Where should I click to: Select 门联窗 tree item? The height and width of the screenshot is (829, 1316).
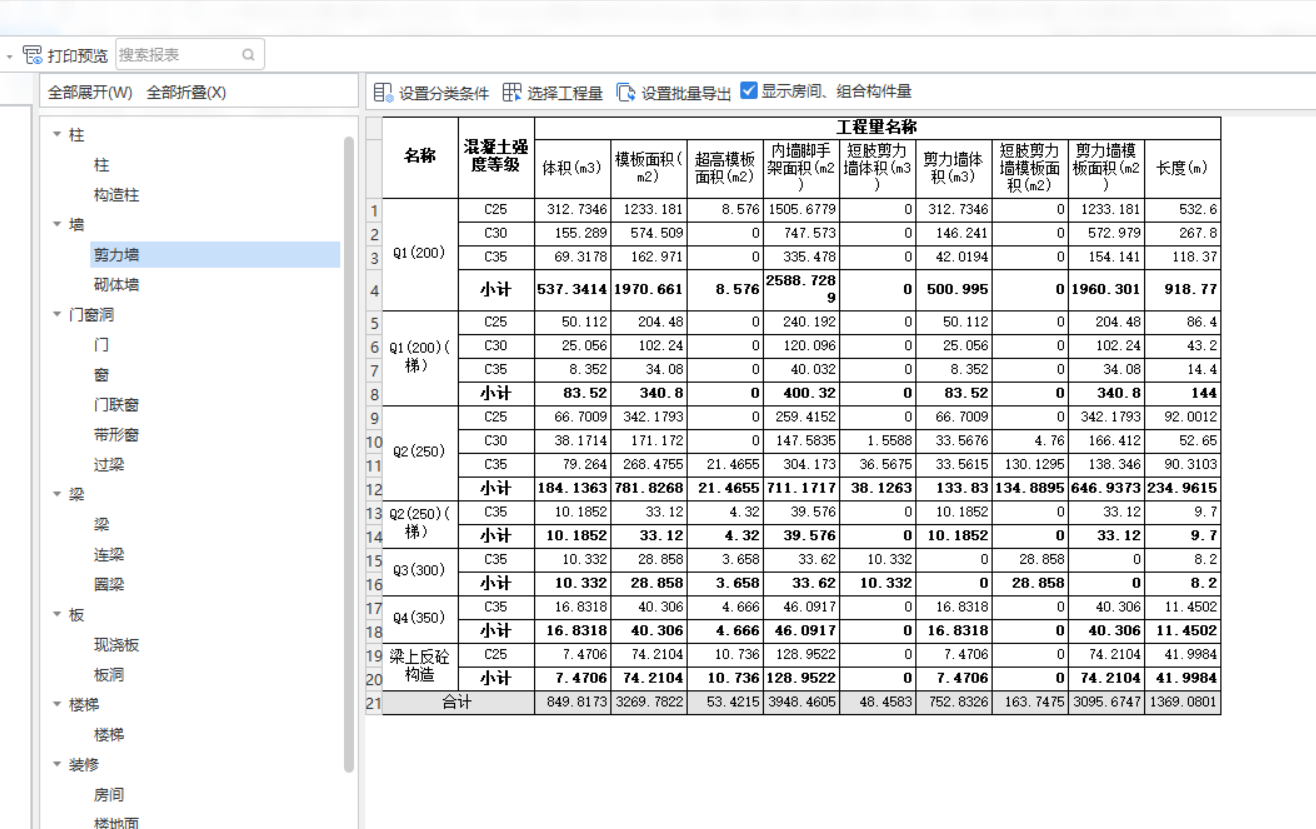pyautogui.click(x=116, y=405)
